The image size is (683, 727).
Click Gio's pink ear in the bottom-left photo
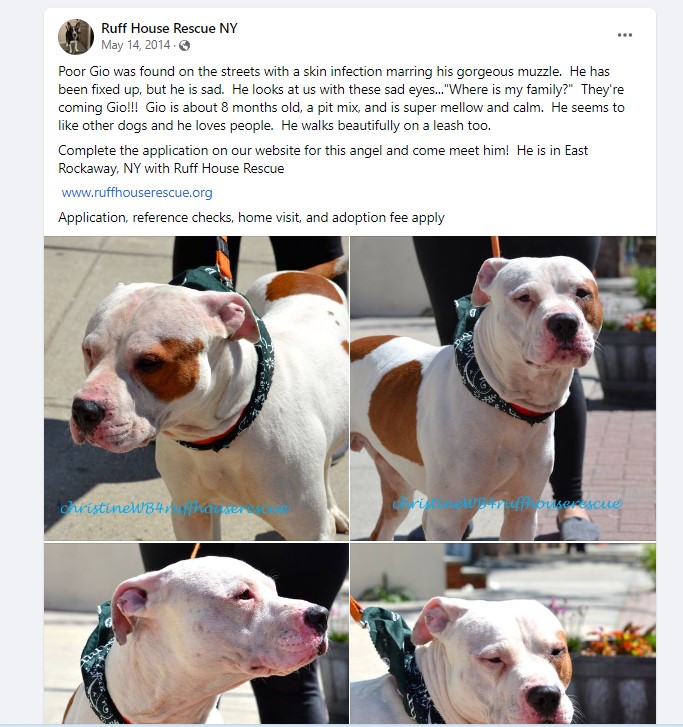130,605
